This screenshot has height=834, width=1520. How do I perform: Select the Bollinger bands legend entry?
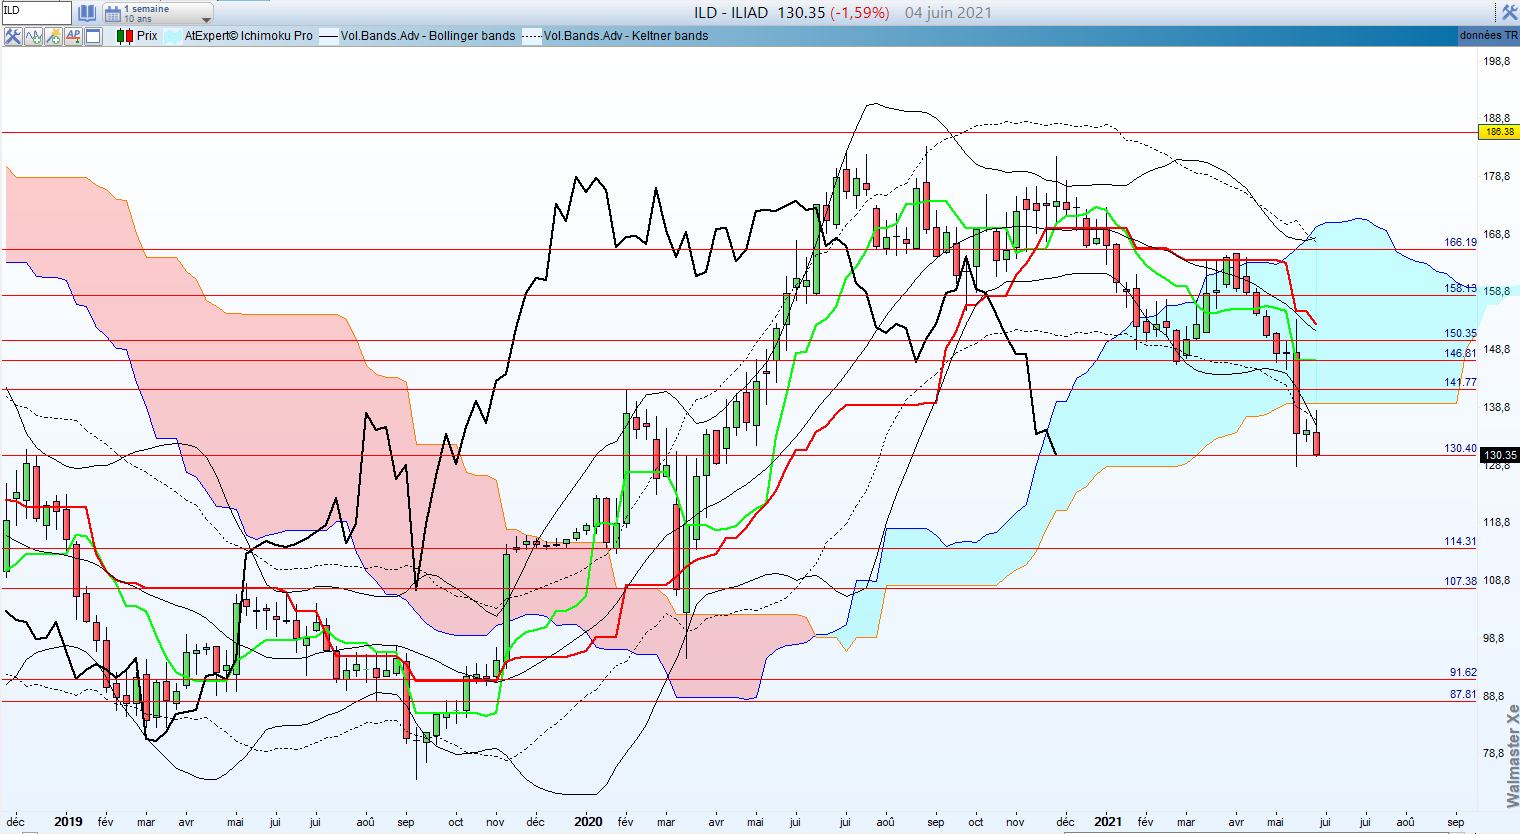tap(418, 36)
